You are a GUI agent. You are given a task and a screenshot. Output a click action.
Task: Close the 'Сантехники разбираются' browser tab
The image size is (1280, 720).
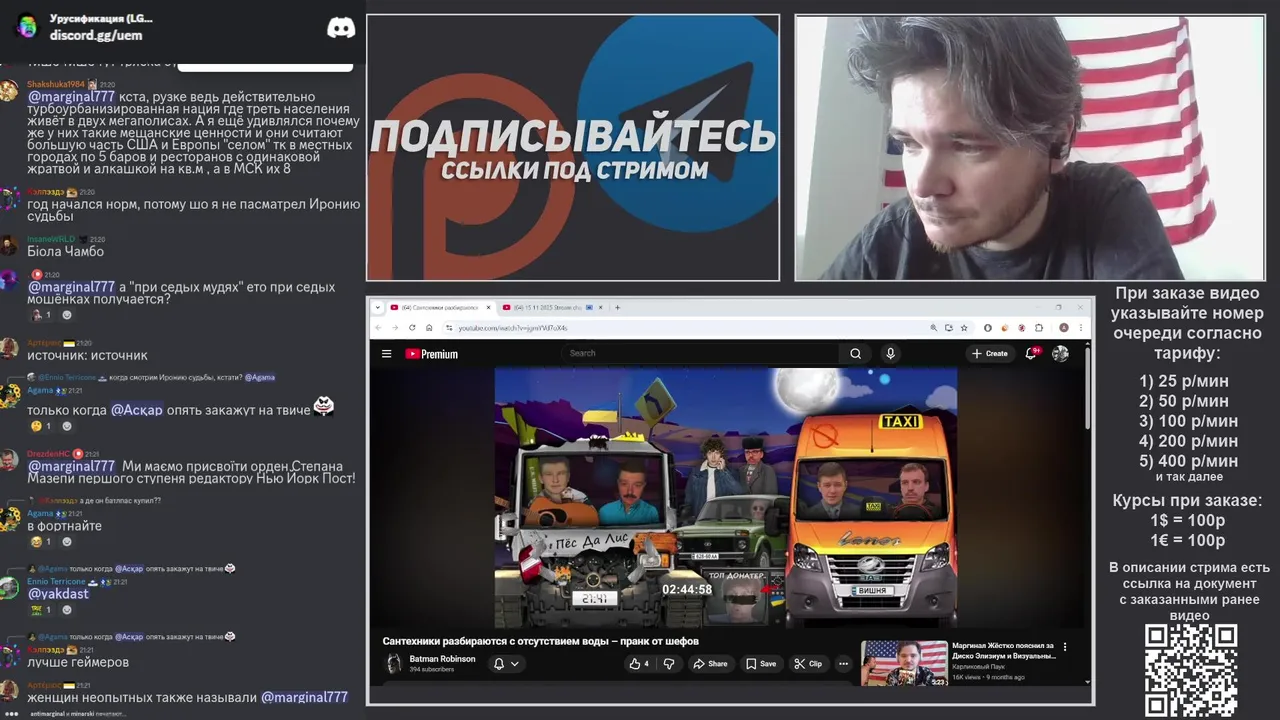[489, 308]
